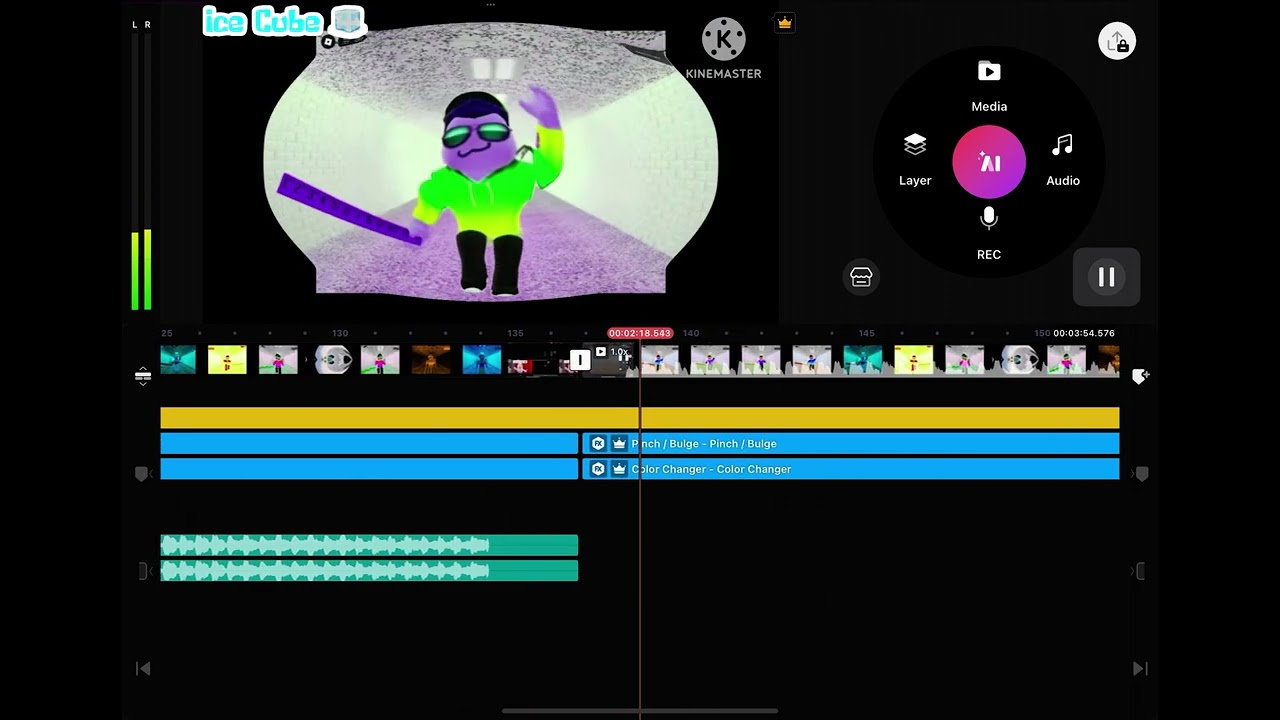1280x720 pixels.
Task: Pause the preview playback
Action: [1106, 277]
